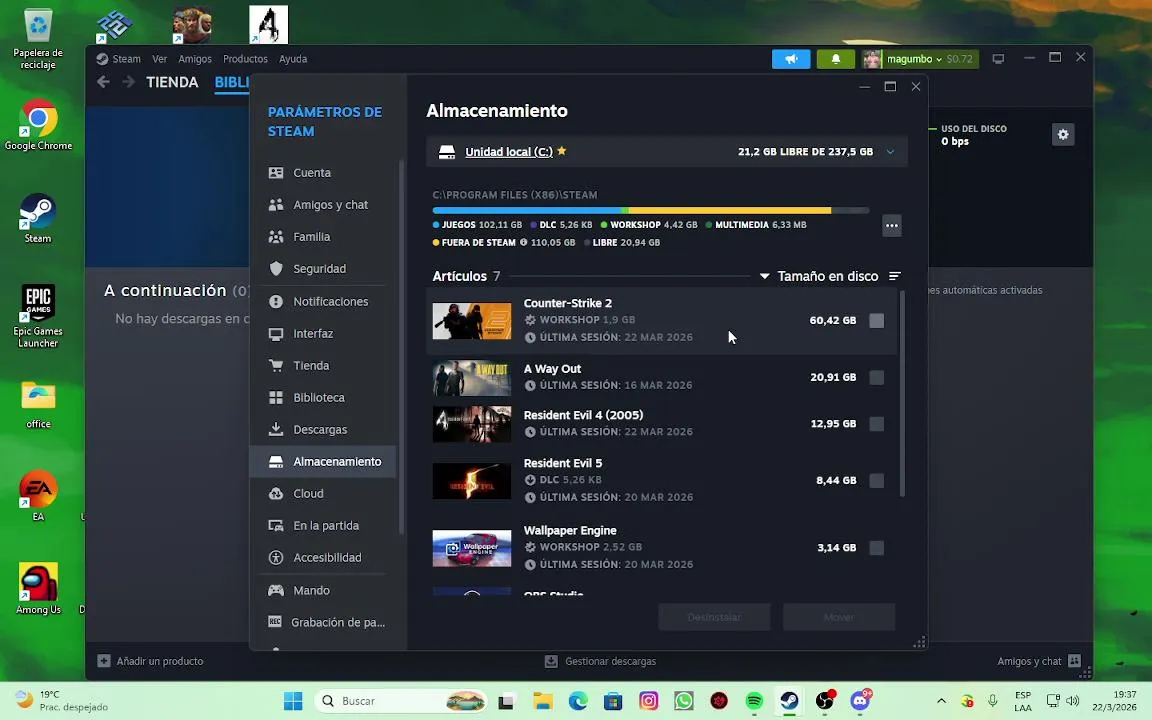The image size is (1152, 720).
Task: Click the Resident Evil 5 thumbnail
Action: pyautogui.click(x=472, y=481)
